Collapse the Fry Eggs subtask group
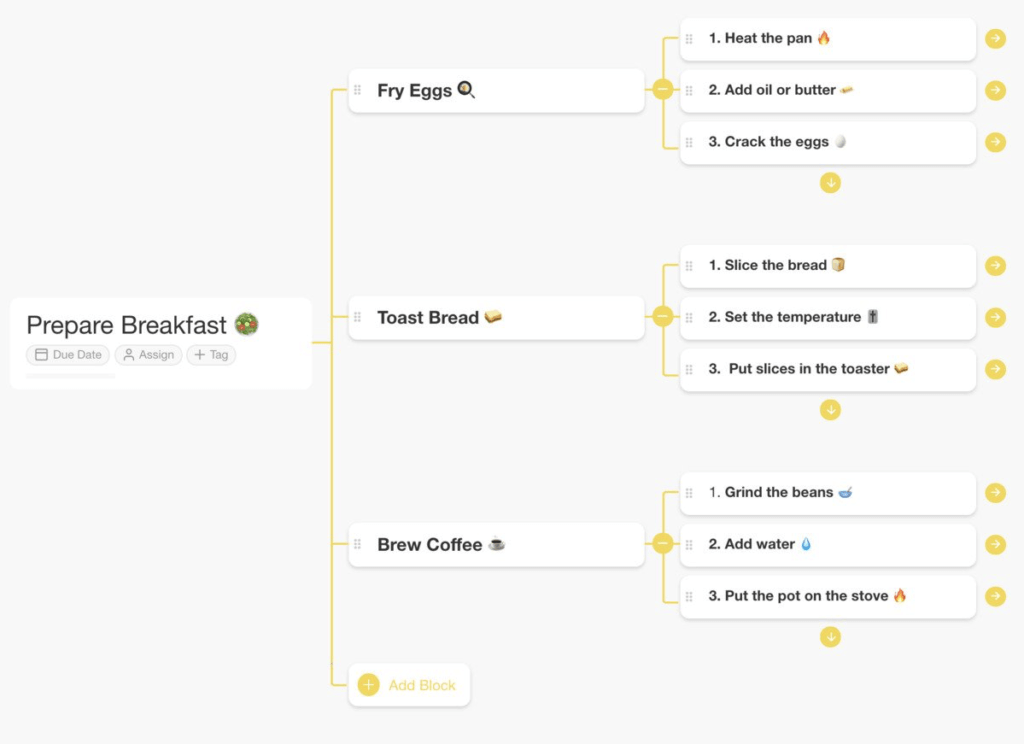 (662, 90)
